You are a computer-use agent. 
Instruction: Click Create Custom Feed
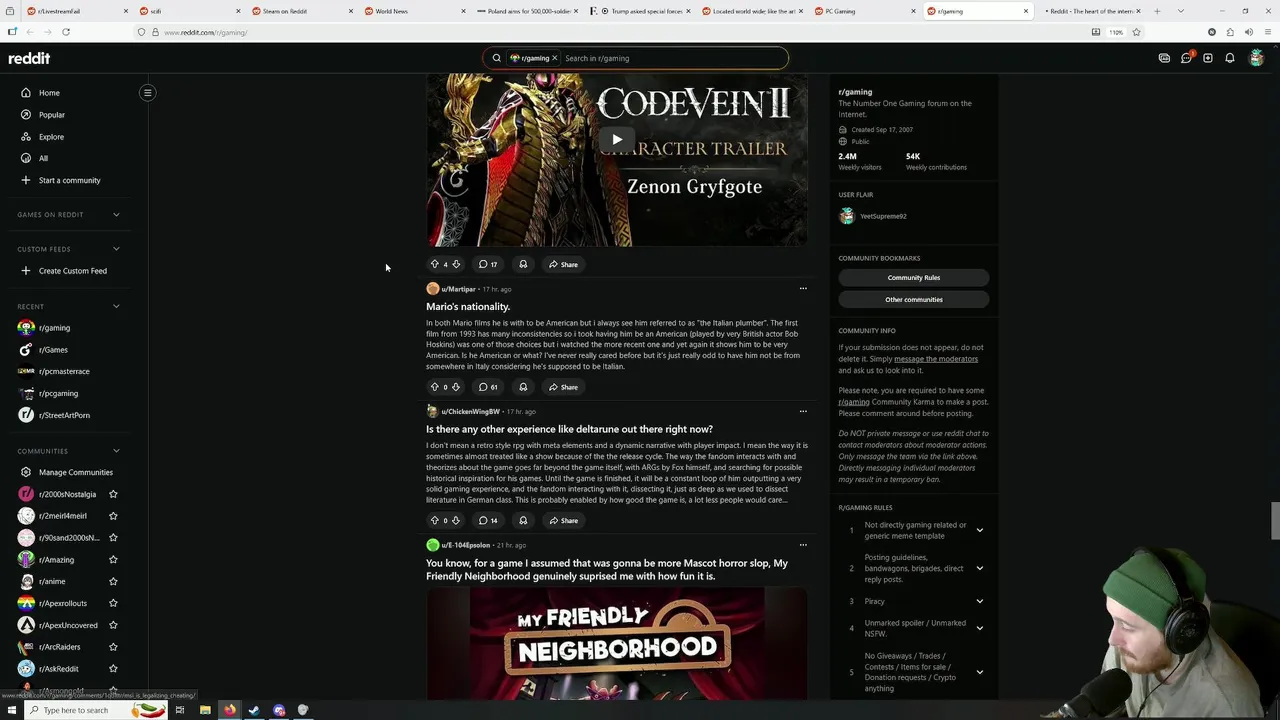pyautogui.click(x=72, y=271)
